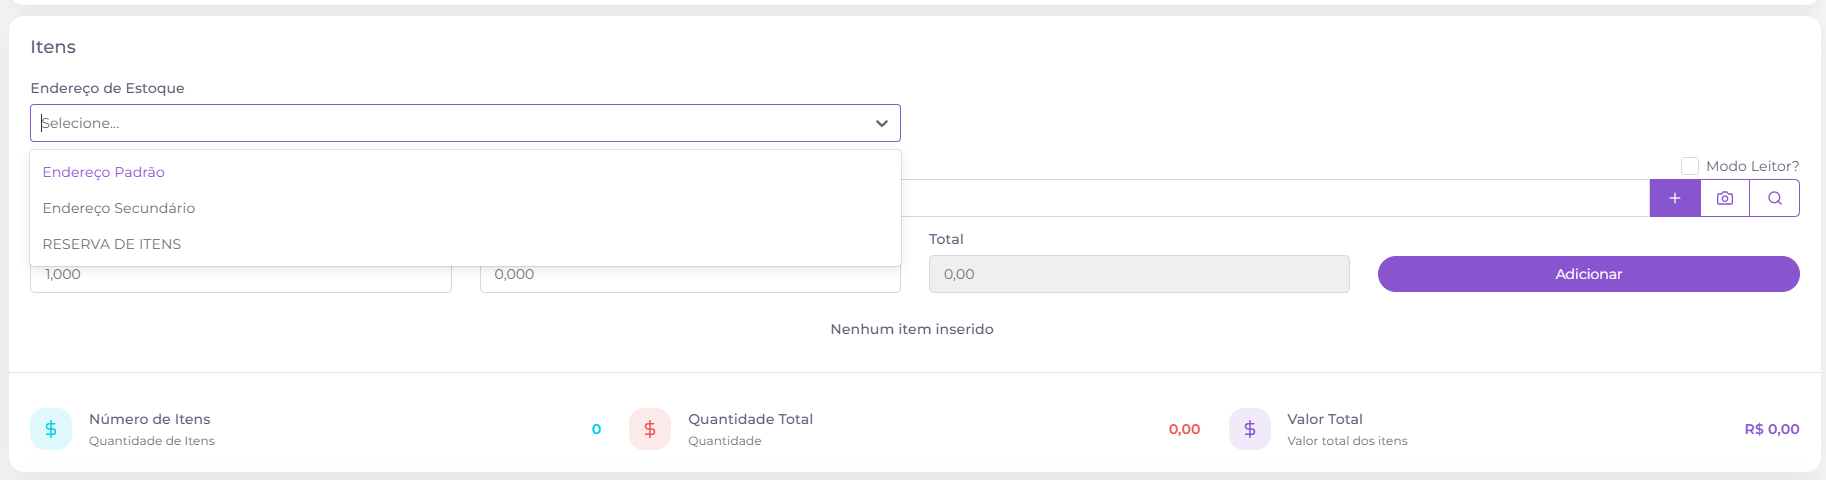
Task: Click the magnifier search icon
Action: (1775, 198)
